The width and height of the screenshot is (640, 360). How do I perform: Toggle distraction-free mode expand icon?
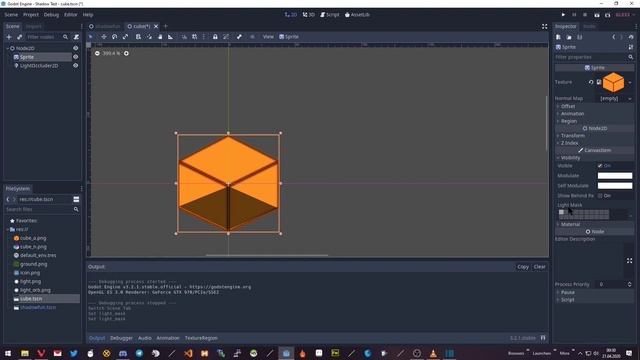544,27
